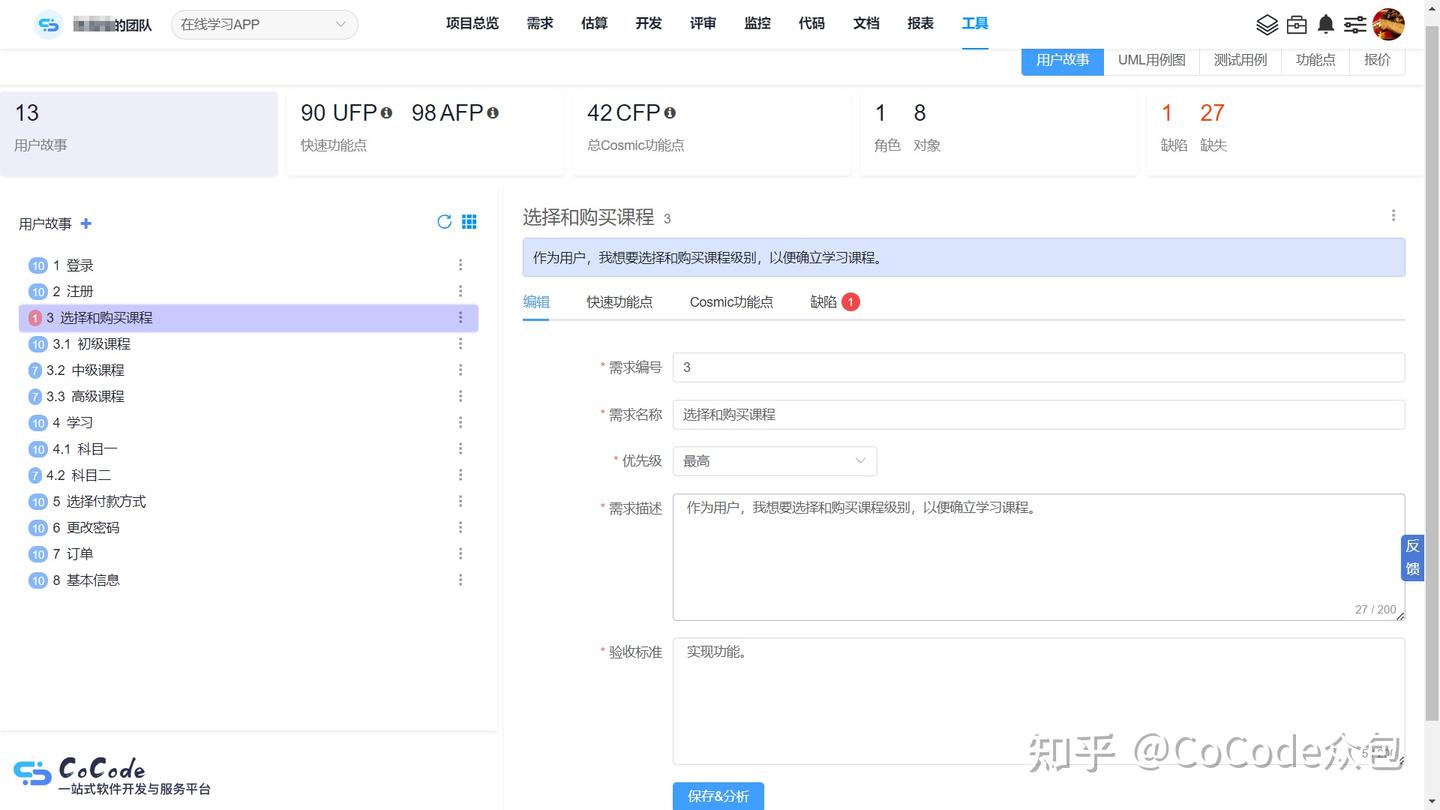
Task: Click the user avatar at top right
Action: click(1389, 24)
